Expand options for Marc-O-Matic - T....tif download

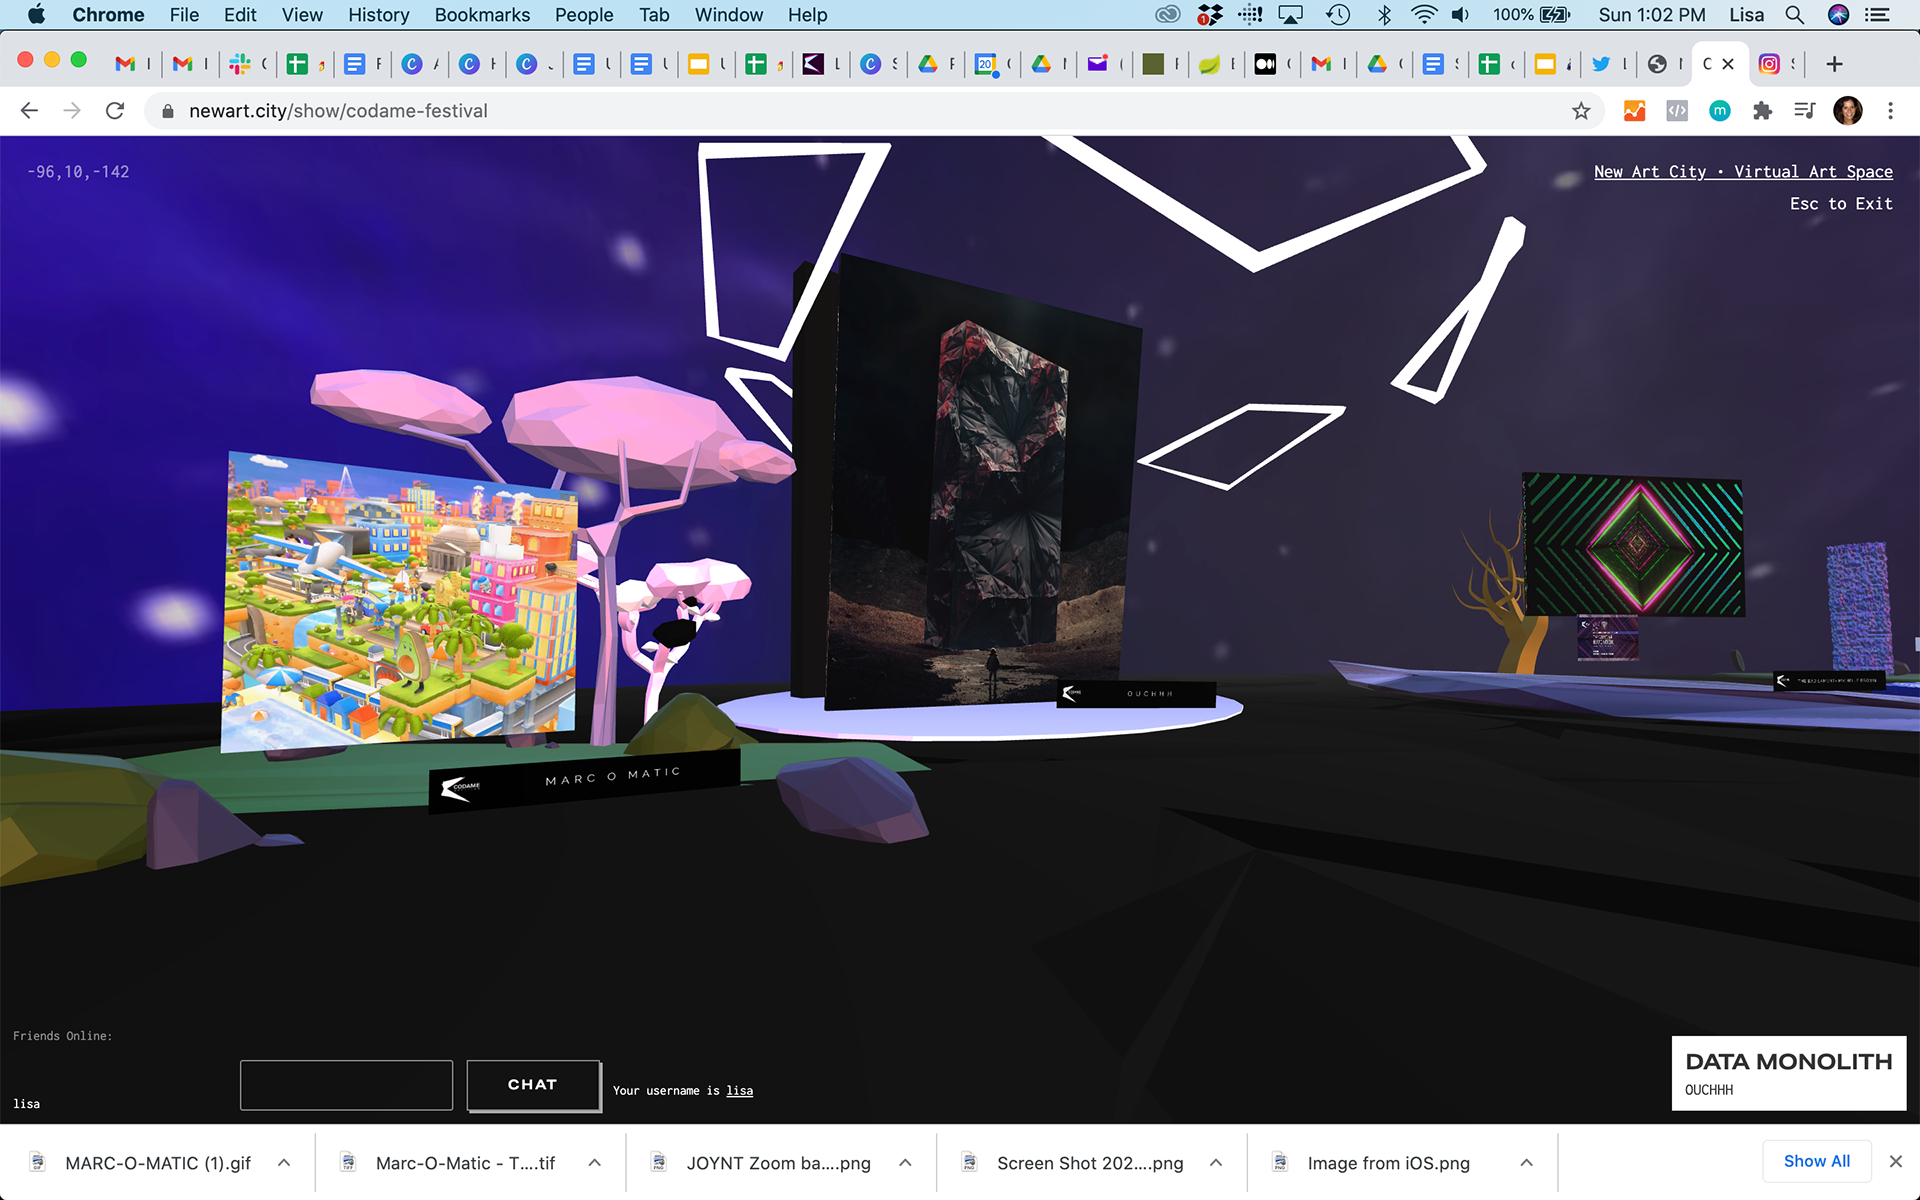(595, 1162)
